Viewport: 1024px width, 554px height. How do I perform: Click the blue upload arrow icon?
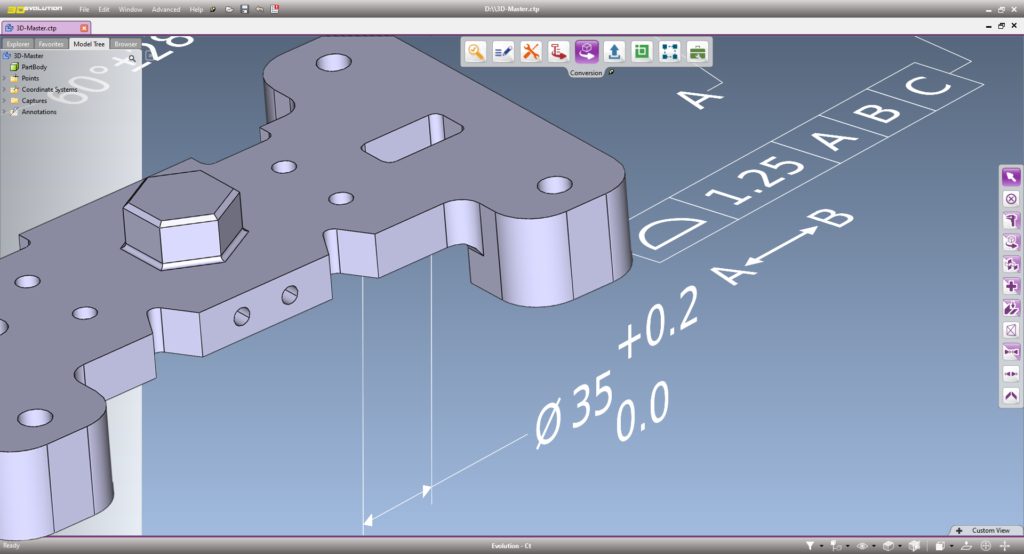[x=615, y=51]
